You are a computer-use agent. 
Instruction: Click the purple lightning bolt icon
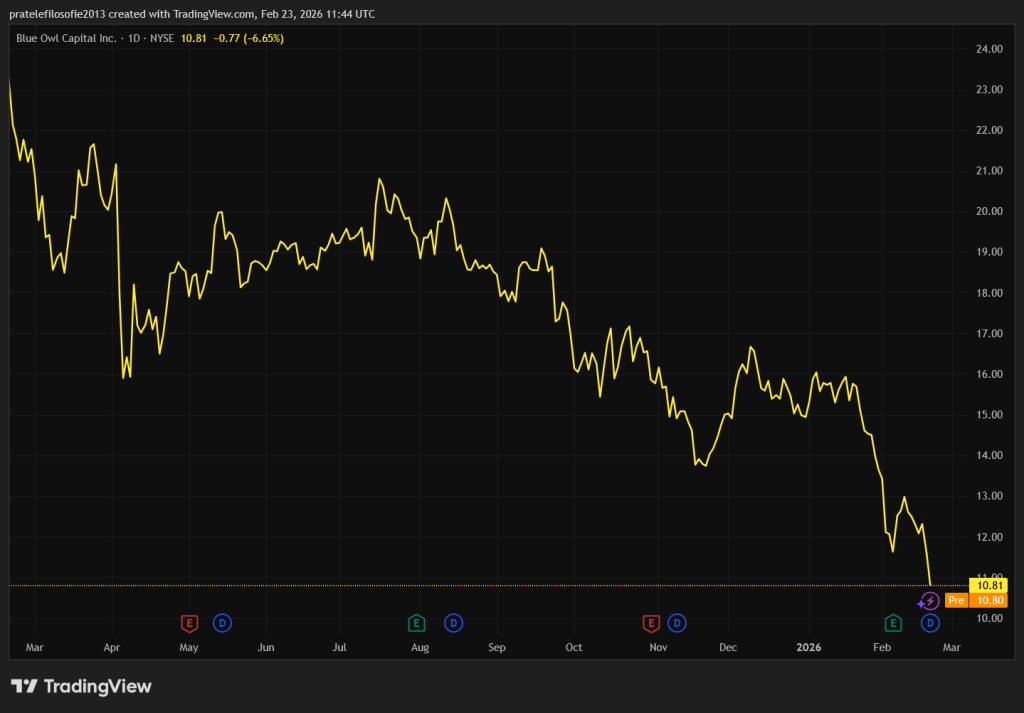click(929, 601)
